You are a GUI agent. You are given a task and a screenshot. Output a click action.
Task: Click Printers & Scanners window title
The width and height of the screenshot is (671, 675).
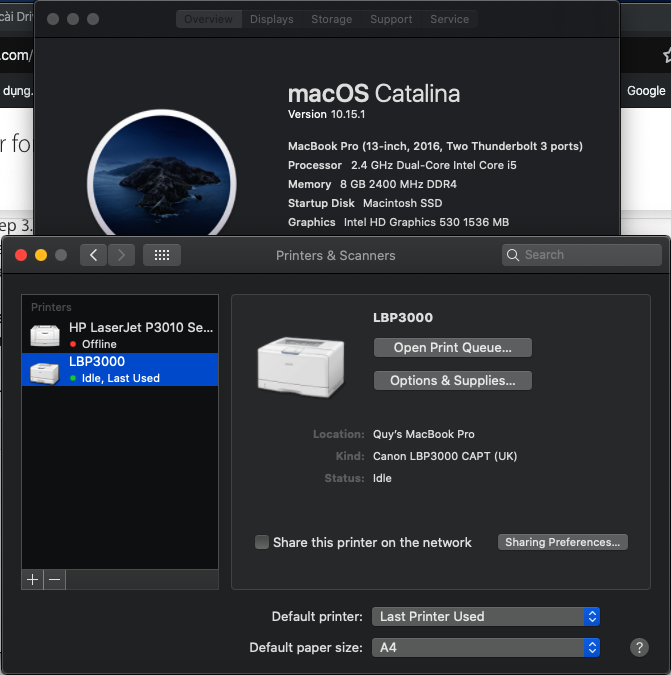pyautogui.click(x=335, y=255)
